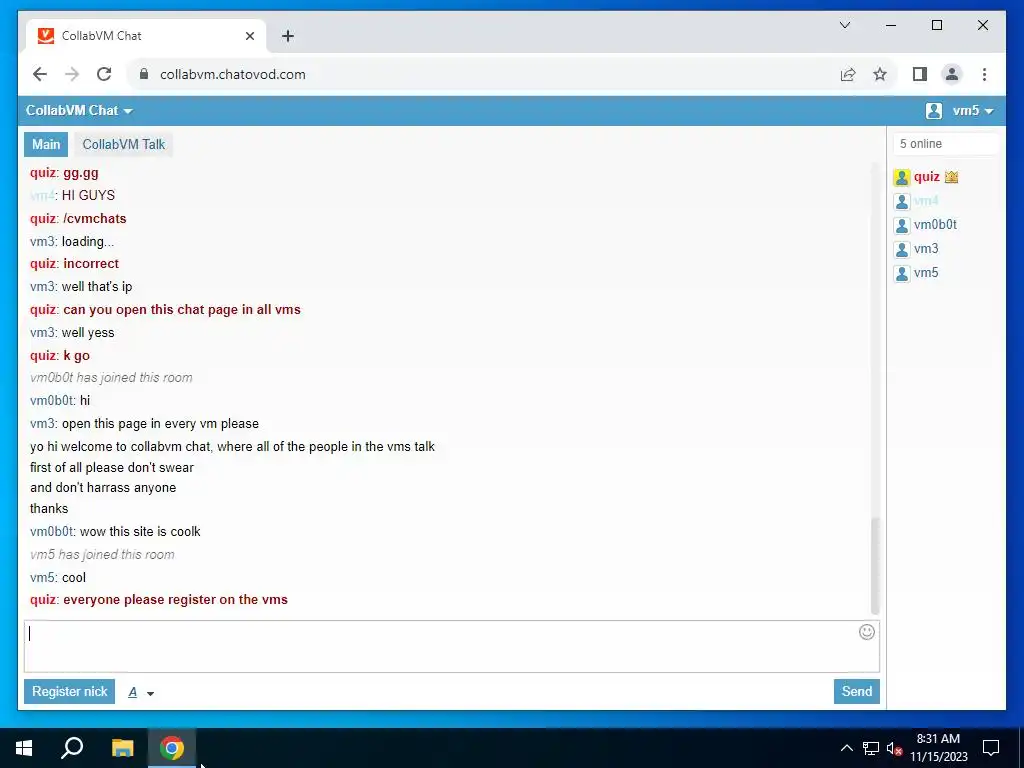
Task: Open the taskbar clock and date
Action: click(938, 748)
